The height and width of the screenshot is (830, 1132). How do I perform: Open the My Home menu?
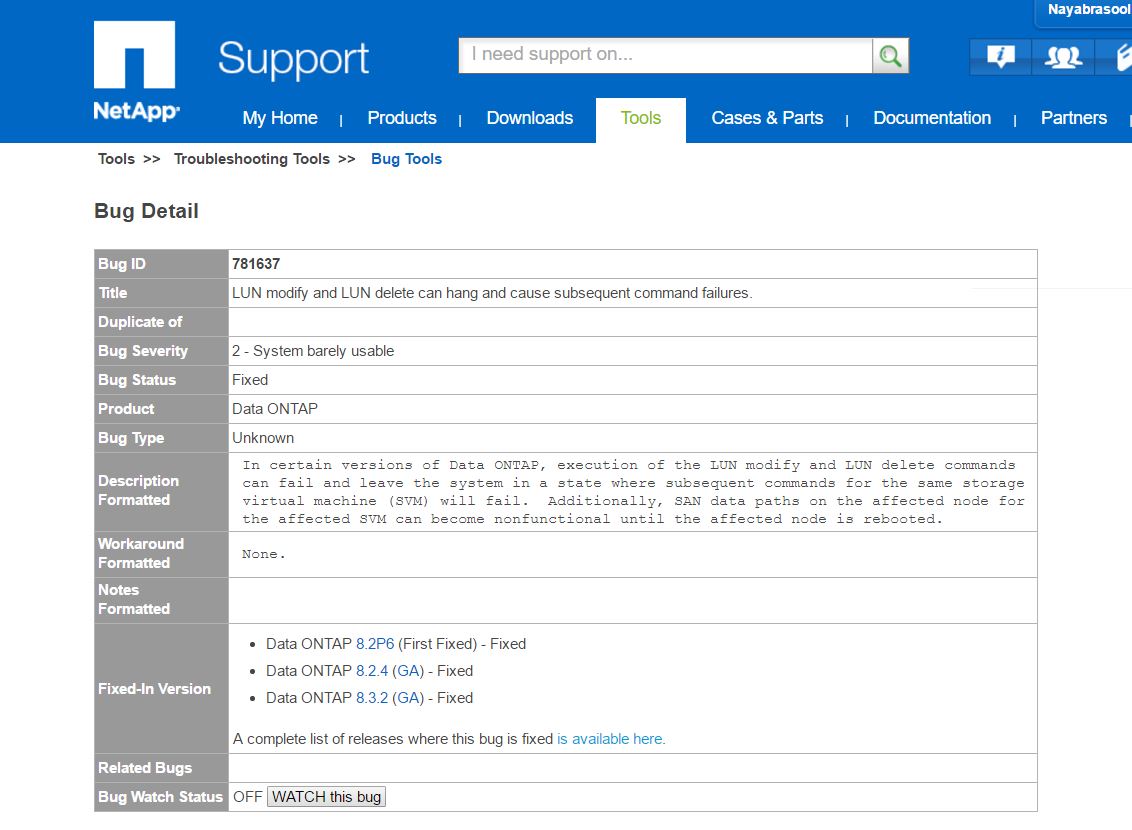coord(279,118)
